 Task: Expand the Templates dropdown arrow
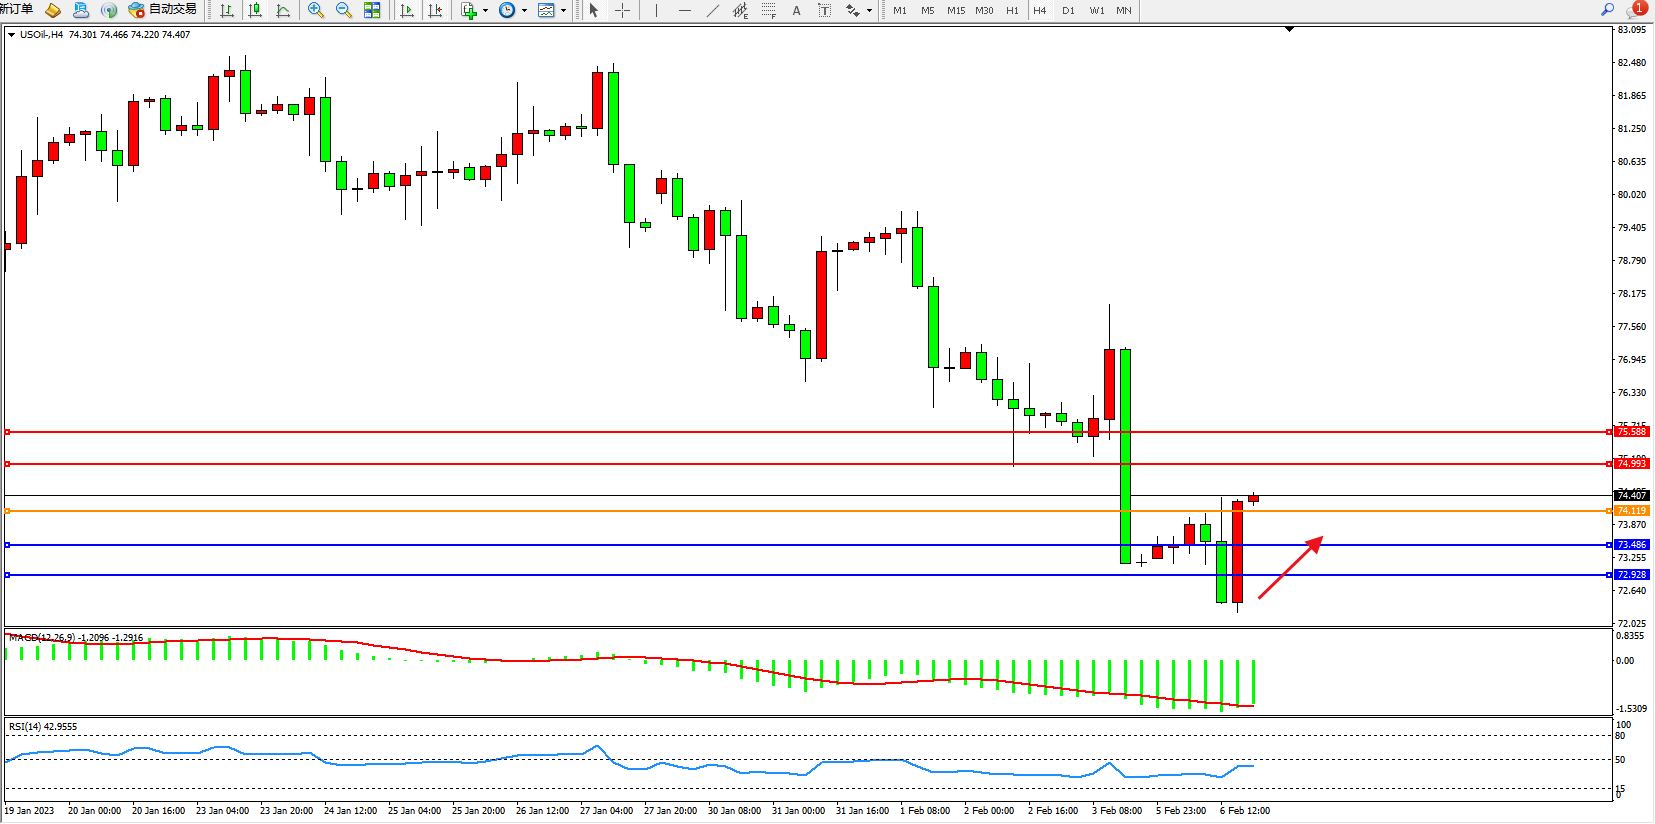coord(564,11)
